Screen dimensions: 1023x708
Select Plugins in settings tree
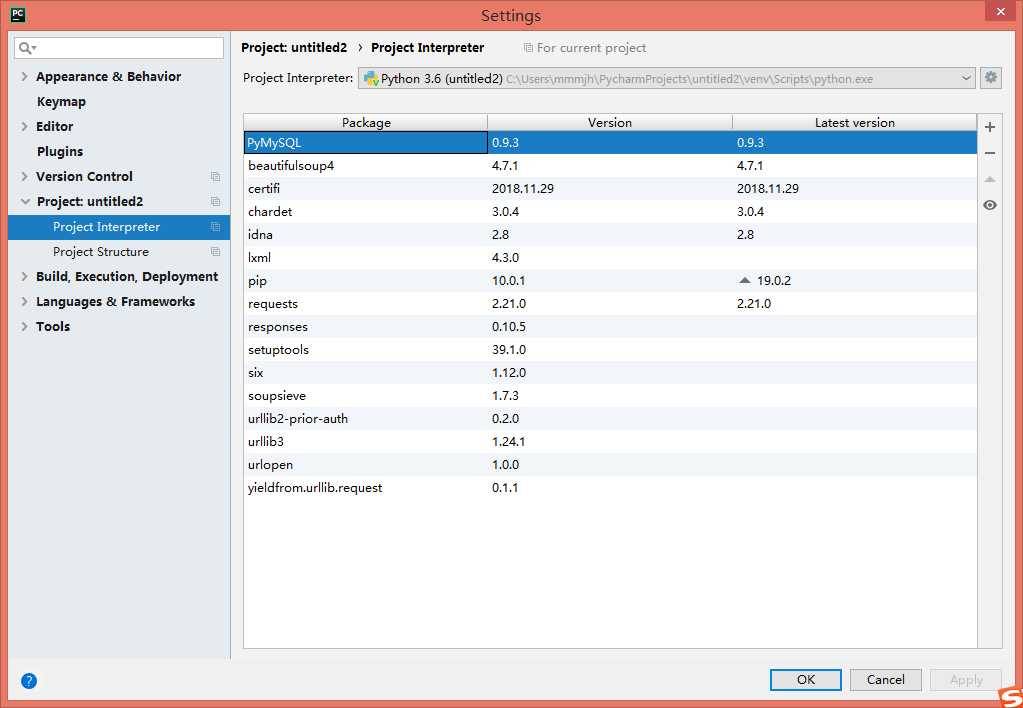click(x=60, y=151)
